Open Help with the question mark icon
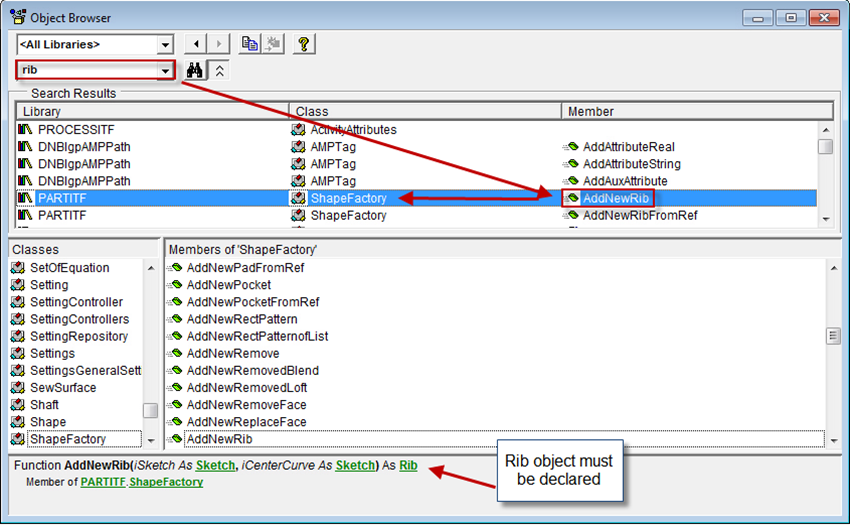The height and width of the screenshot is (525, 850). tap(304, 44)
